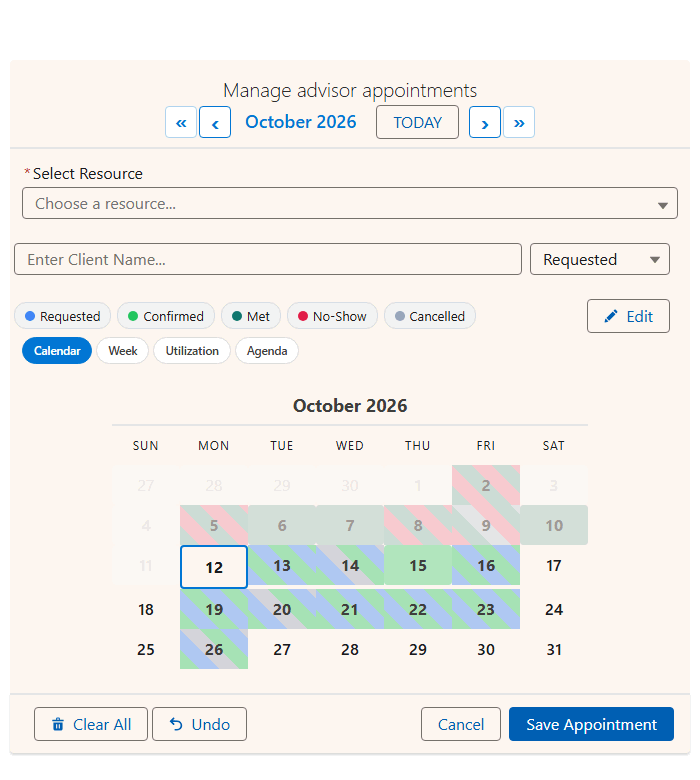Click the TODAY button

tap(417, 122)
